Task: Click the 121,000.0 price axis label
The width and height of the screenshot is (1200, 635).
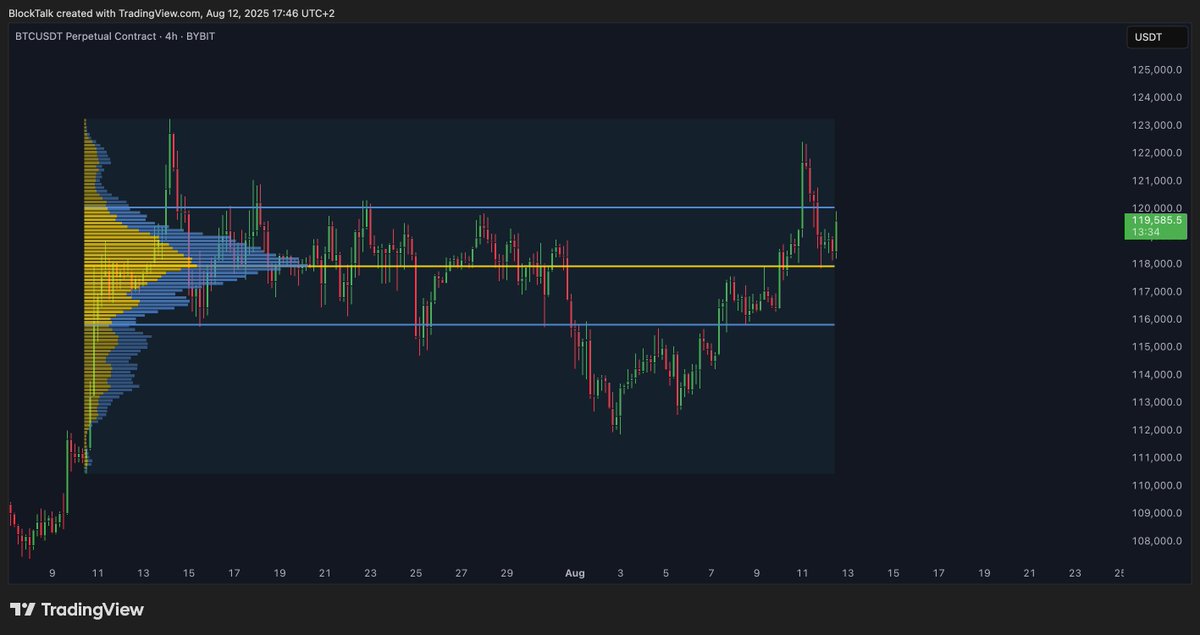Action: [1158, 181]
